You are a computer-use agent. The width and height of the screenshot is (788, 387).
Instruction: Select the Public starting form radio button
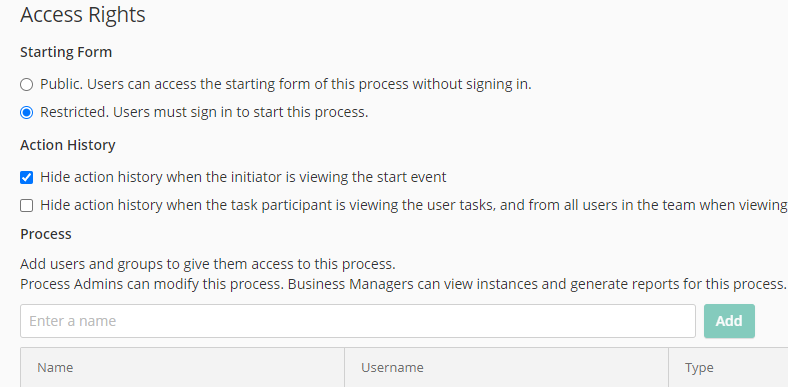click(27, 84)
